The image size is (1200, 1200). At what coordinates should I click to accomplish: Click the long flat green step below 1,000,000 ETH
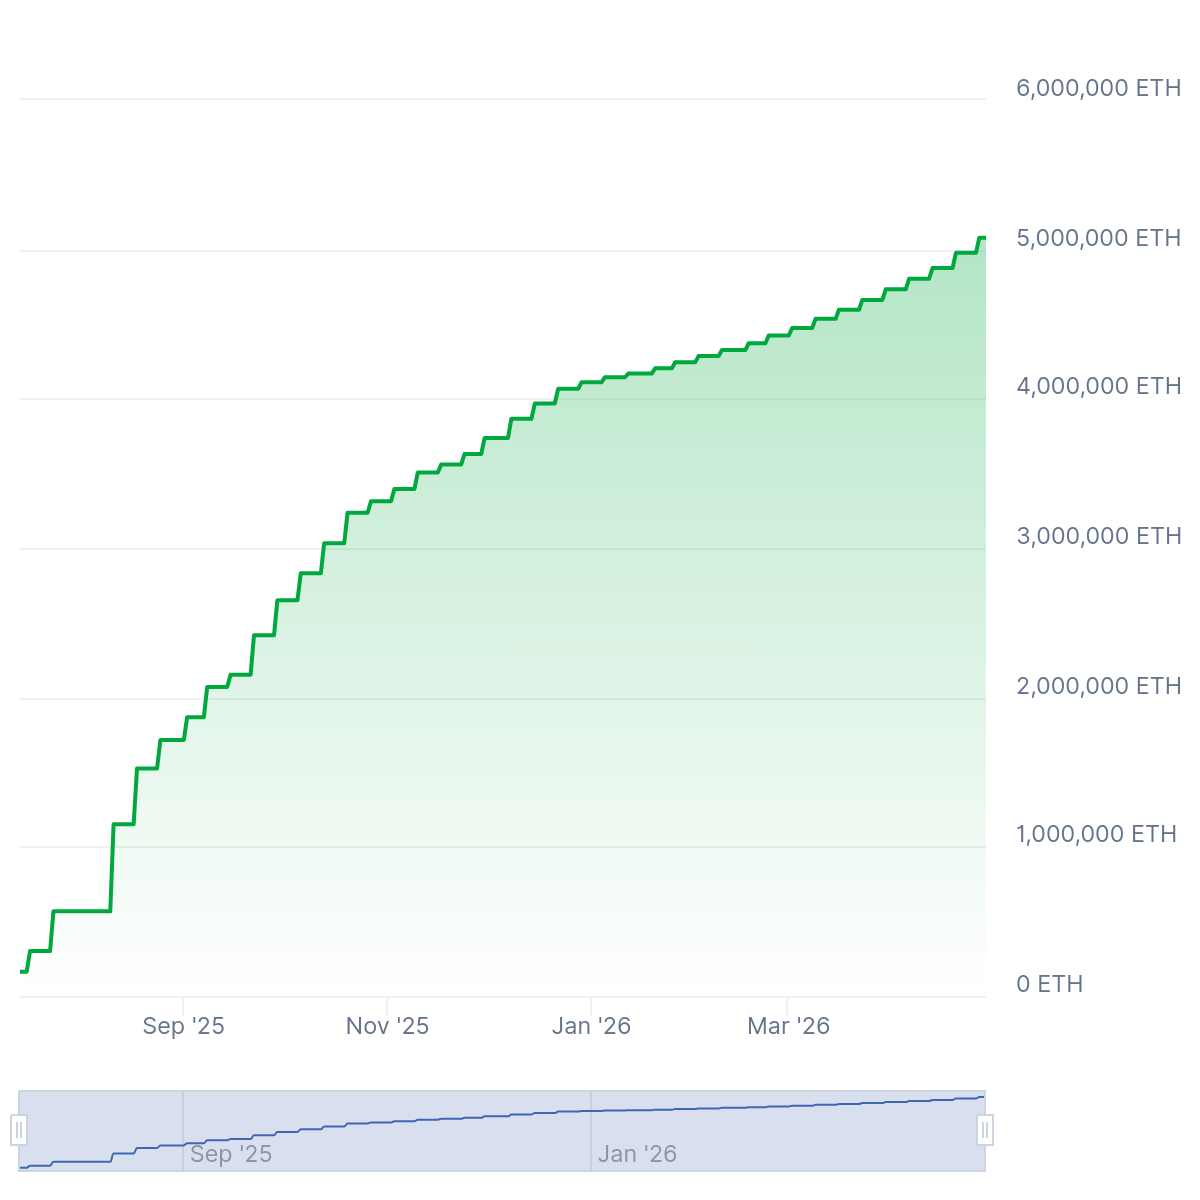click(x=80, y=911)
